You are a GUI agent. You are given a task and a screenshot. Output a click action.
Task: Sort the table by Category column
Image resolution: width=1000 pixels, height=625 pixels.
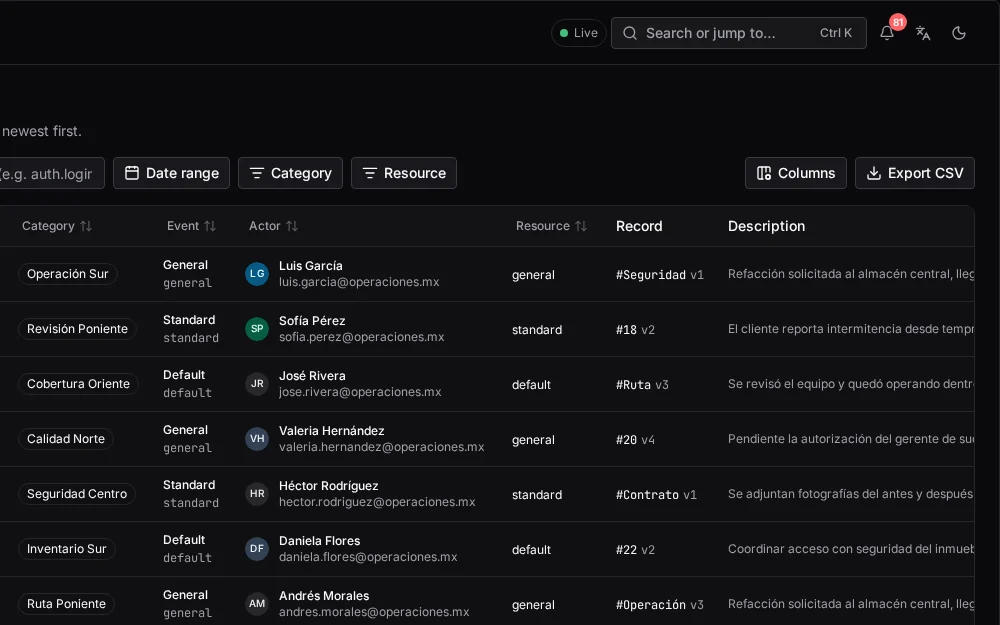(x=57, y=226)
